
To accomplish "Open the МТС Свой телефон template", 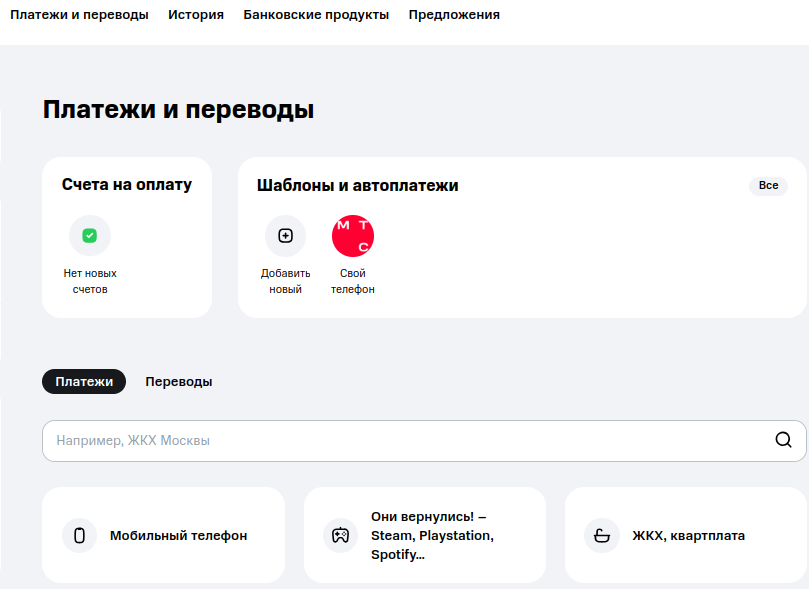I will 353,236.
